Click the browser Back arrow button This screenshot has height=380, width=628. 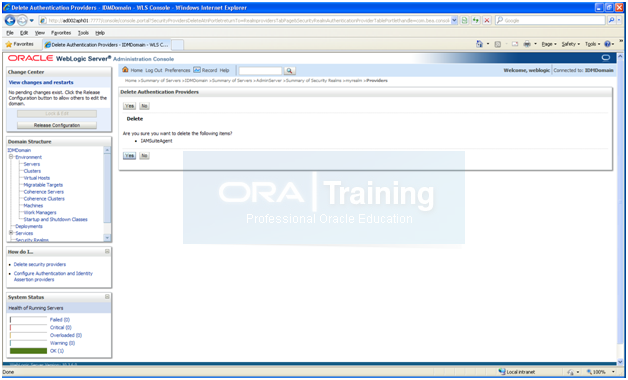tap(10, 20)
